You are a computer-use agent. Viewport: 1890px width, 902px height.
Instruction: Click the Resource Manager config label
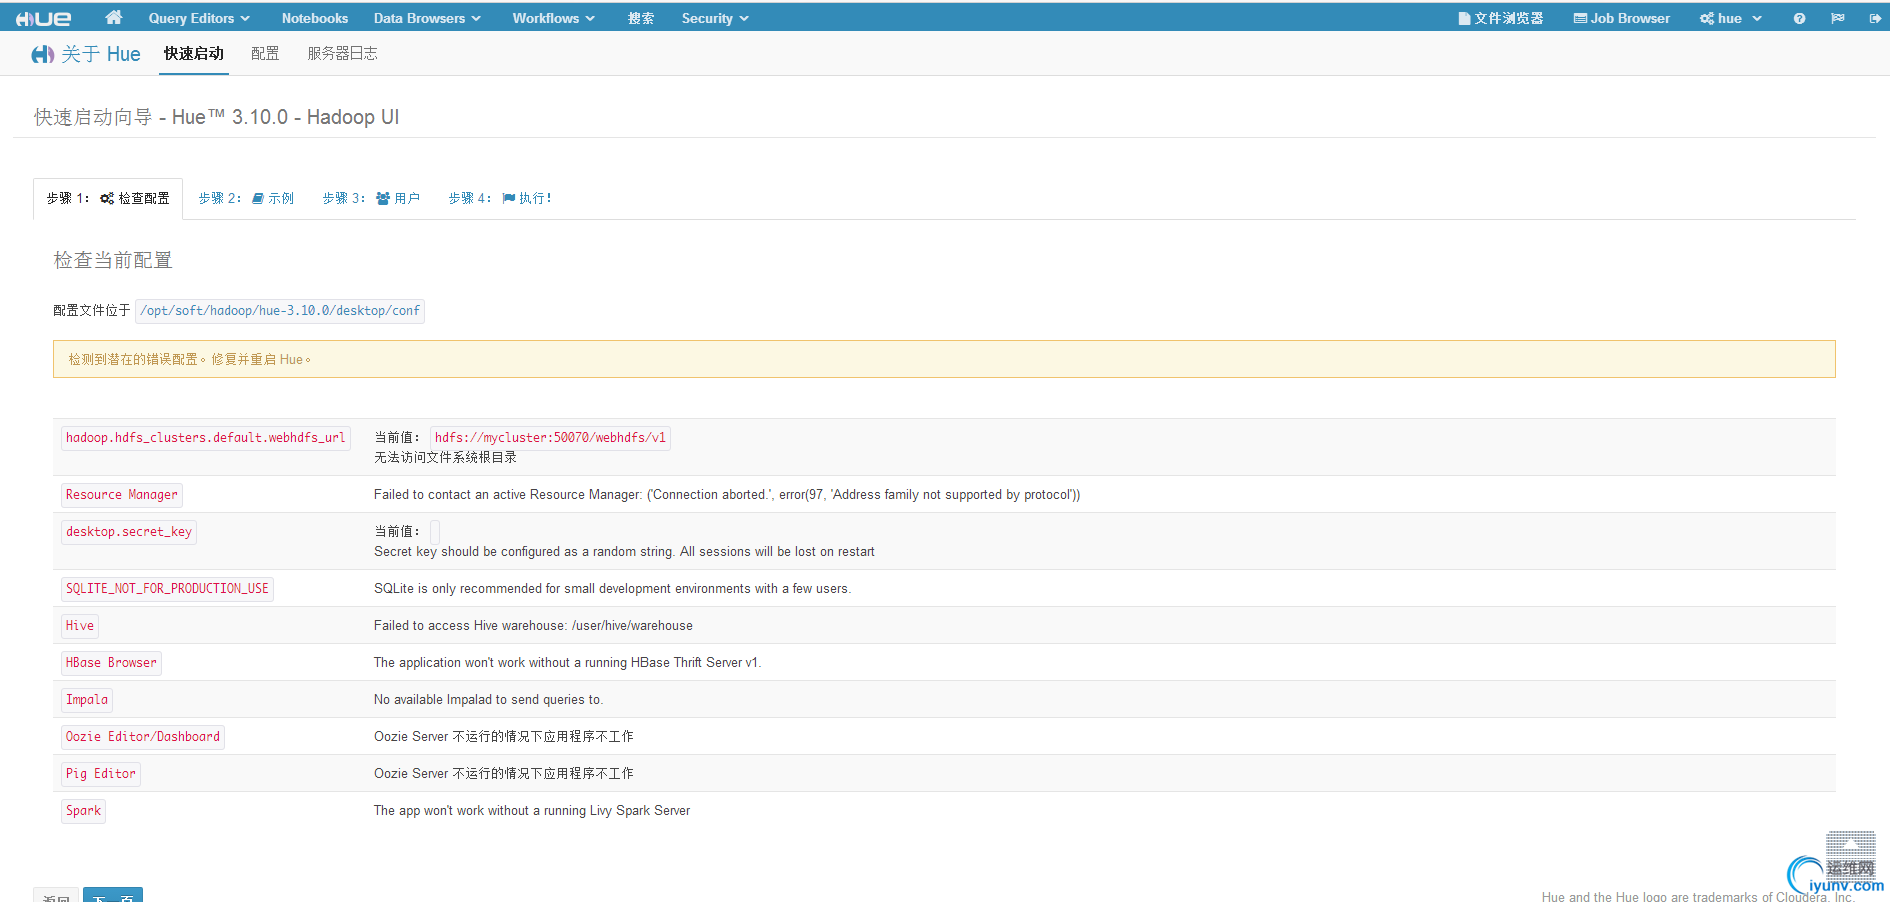point(122,495)
